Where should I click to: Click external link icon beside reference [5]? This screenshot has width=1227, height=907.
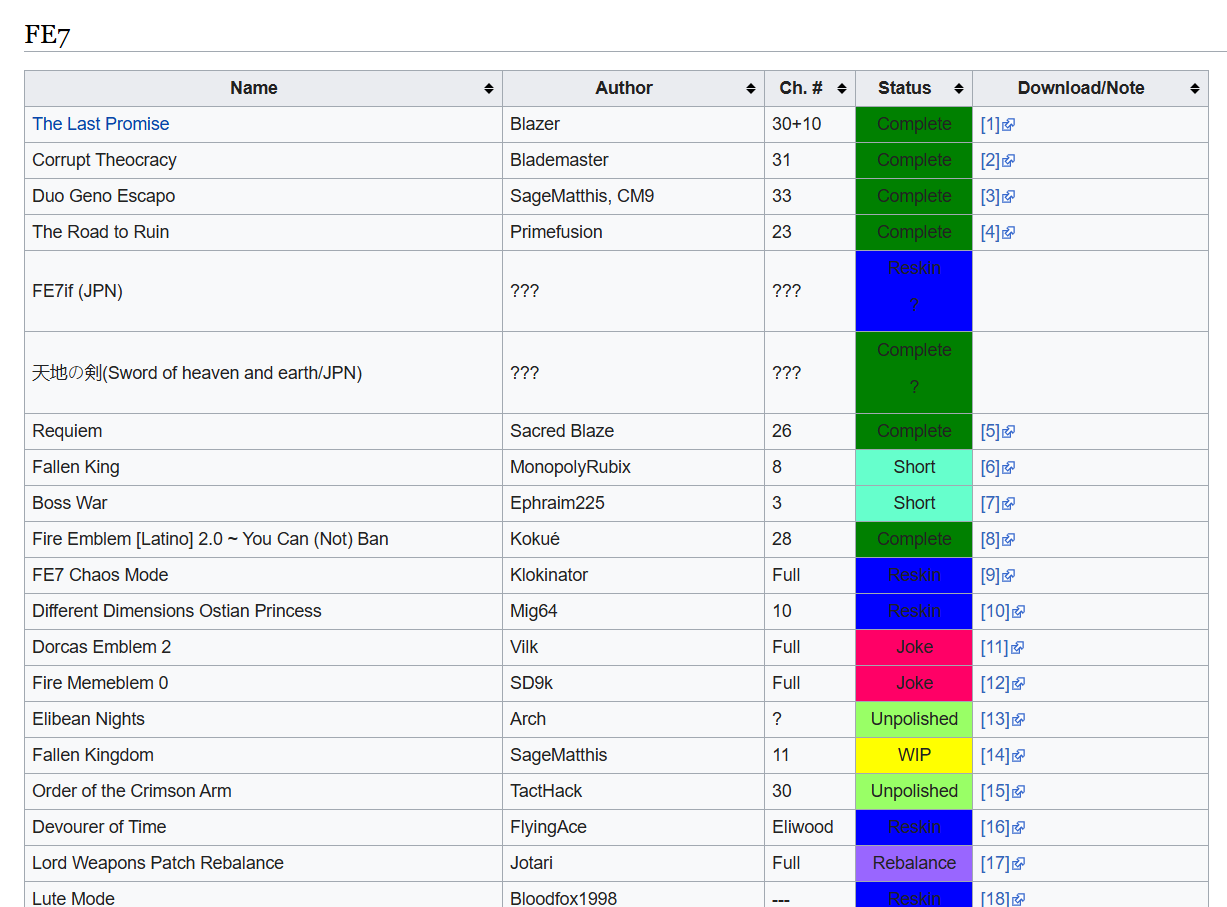point(1009,432)
